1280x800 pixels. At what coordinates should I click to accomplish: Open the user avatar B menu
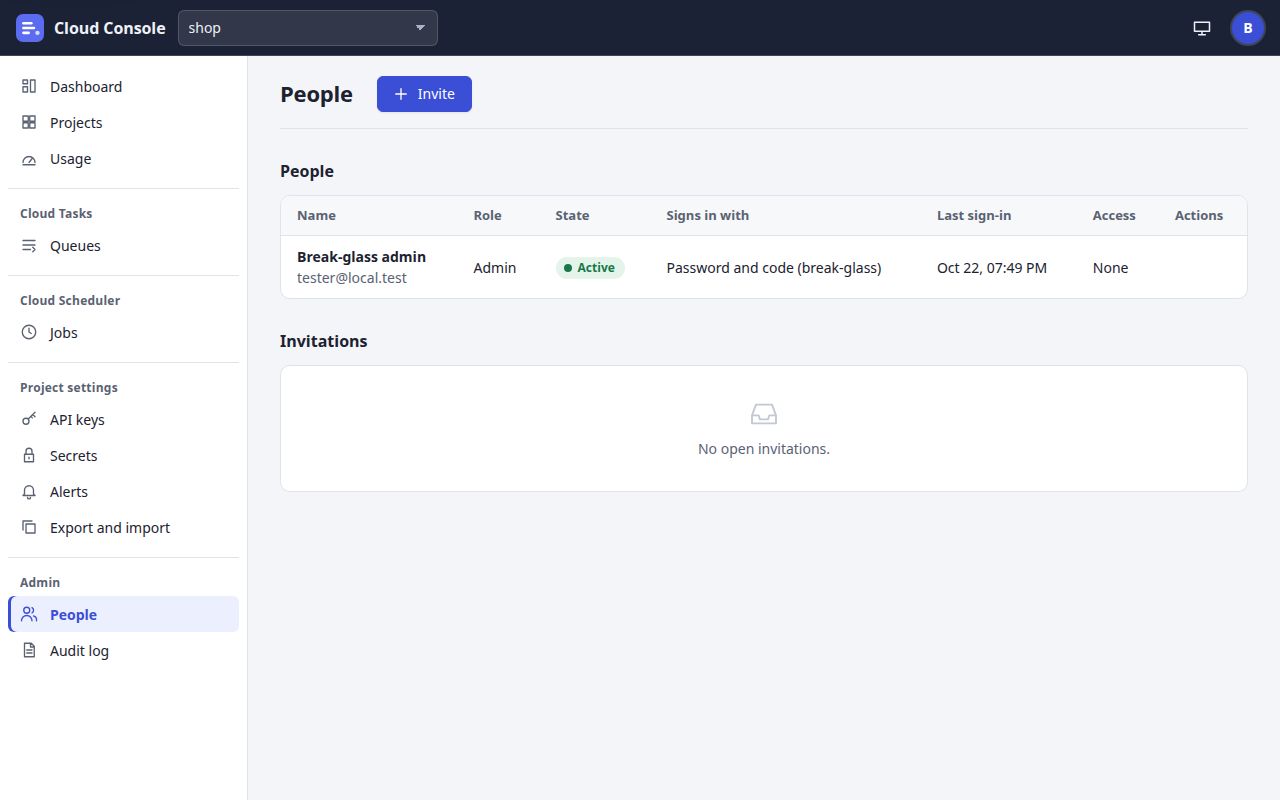1248,28
